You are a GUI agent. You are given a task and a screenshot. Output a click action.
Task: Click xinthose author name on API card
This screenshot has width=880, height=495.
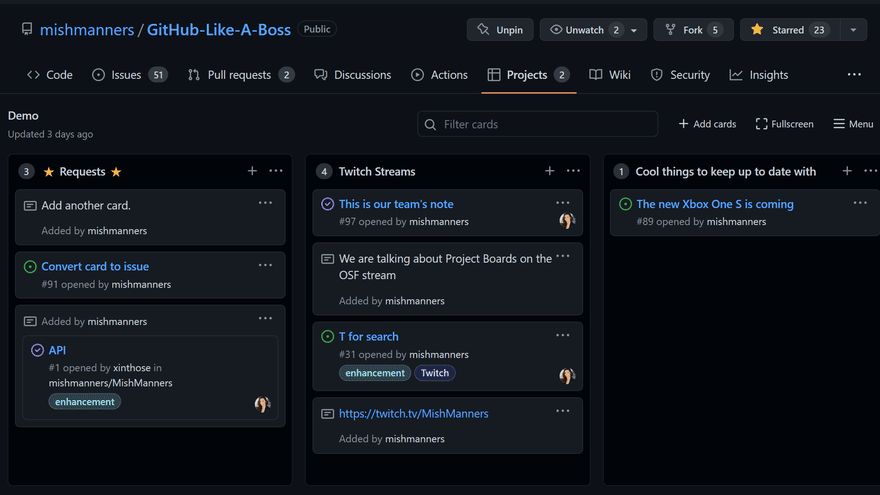coord(132,368)
